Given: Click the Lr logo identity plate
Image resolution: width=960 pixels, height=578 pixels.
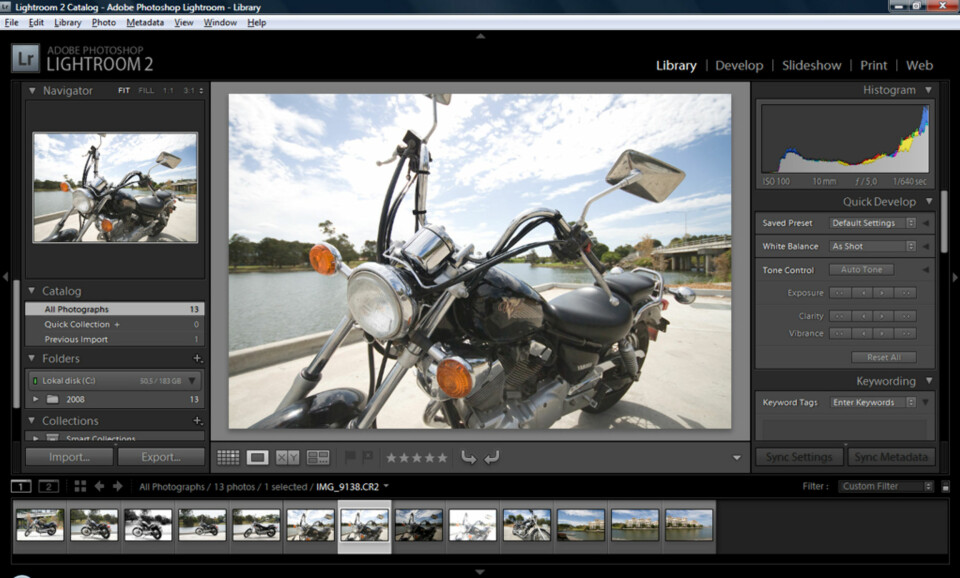Looking at the screenshot, I should tap(26, 59).
